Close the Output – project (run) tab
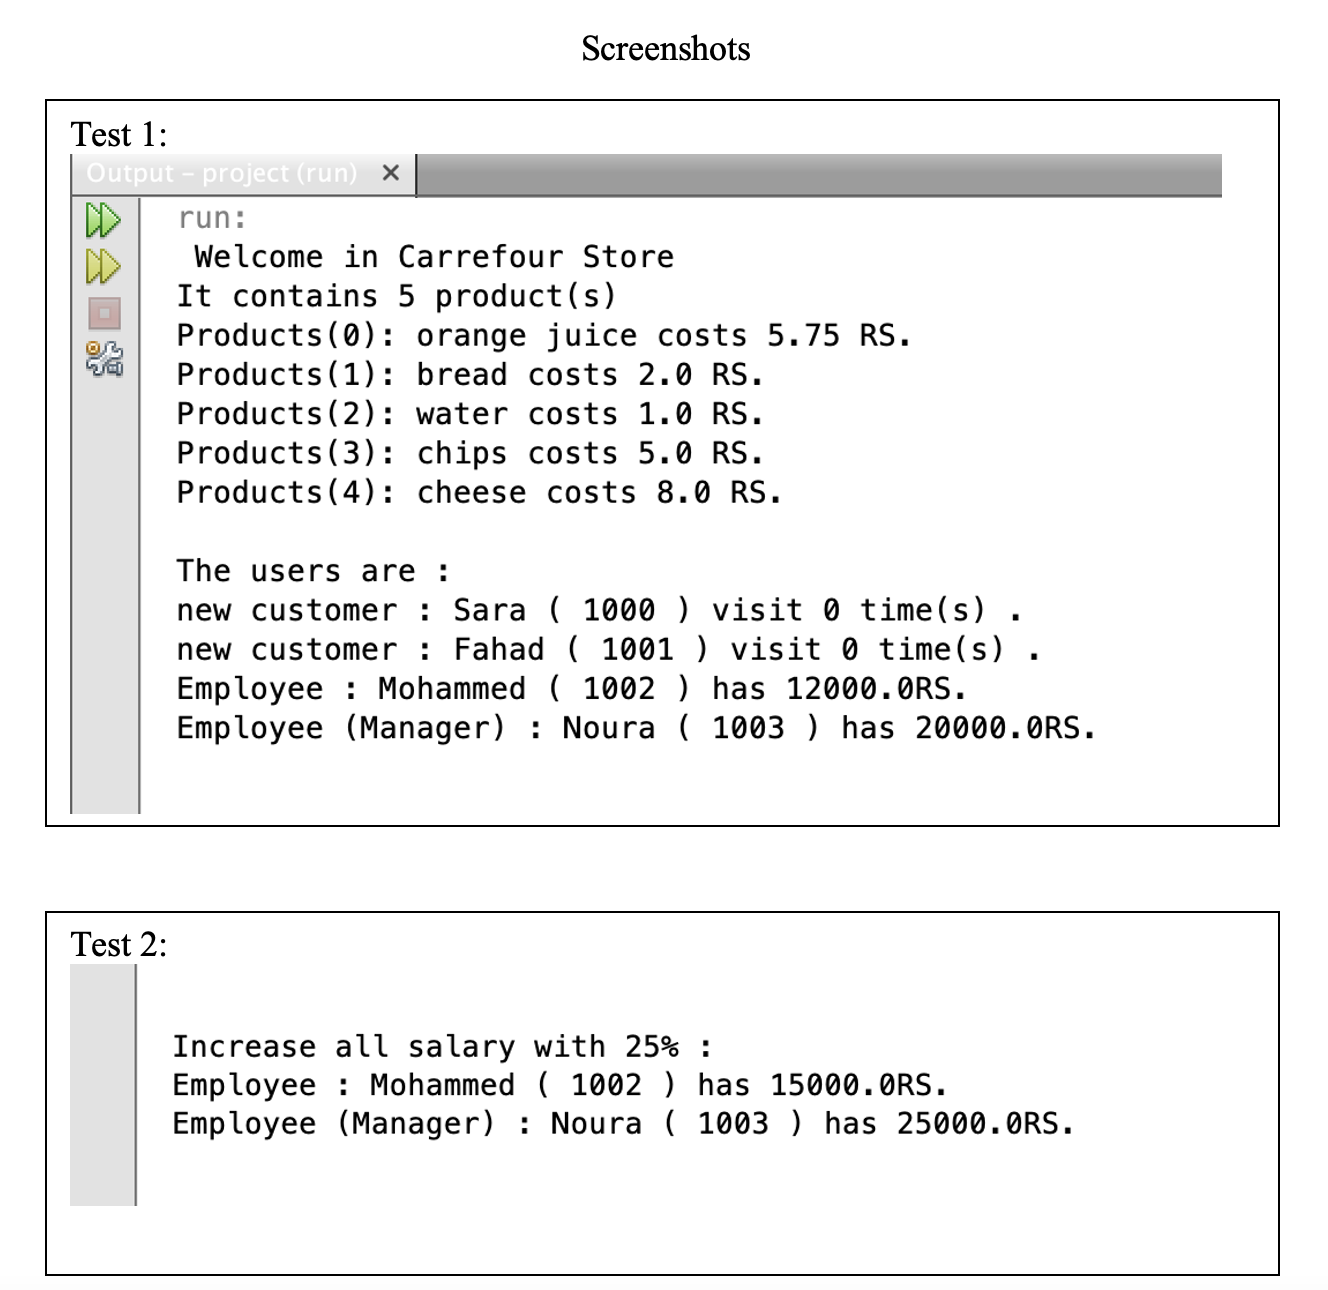The width and height of the screenshot is (1328, 1290). [x=392, y=172]
